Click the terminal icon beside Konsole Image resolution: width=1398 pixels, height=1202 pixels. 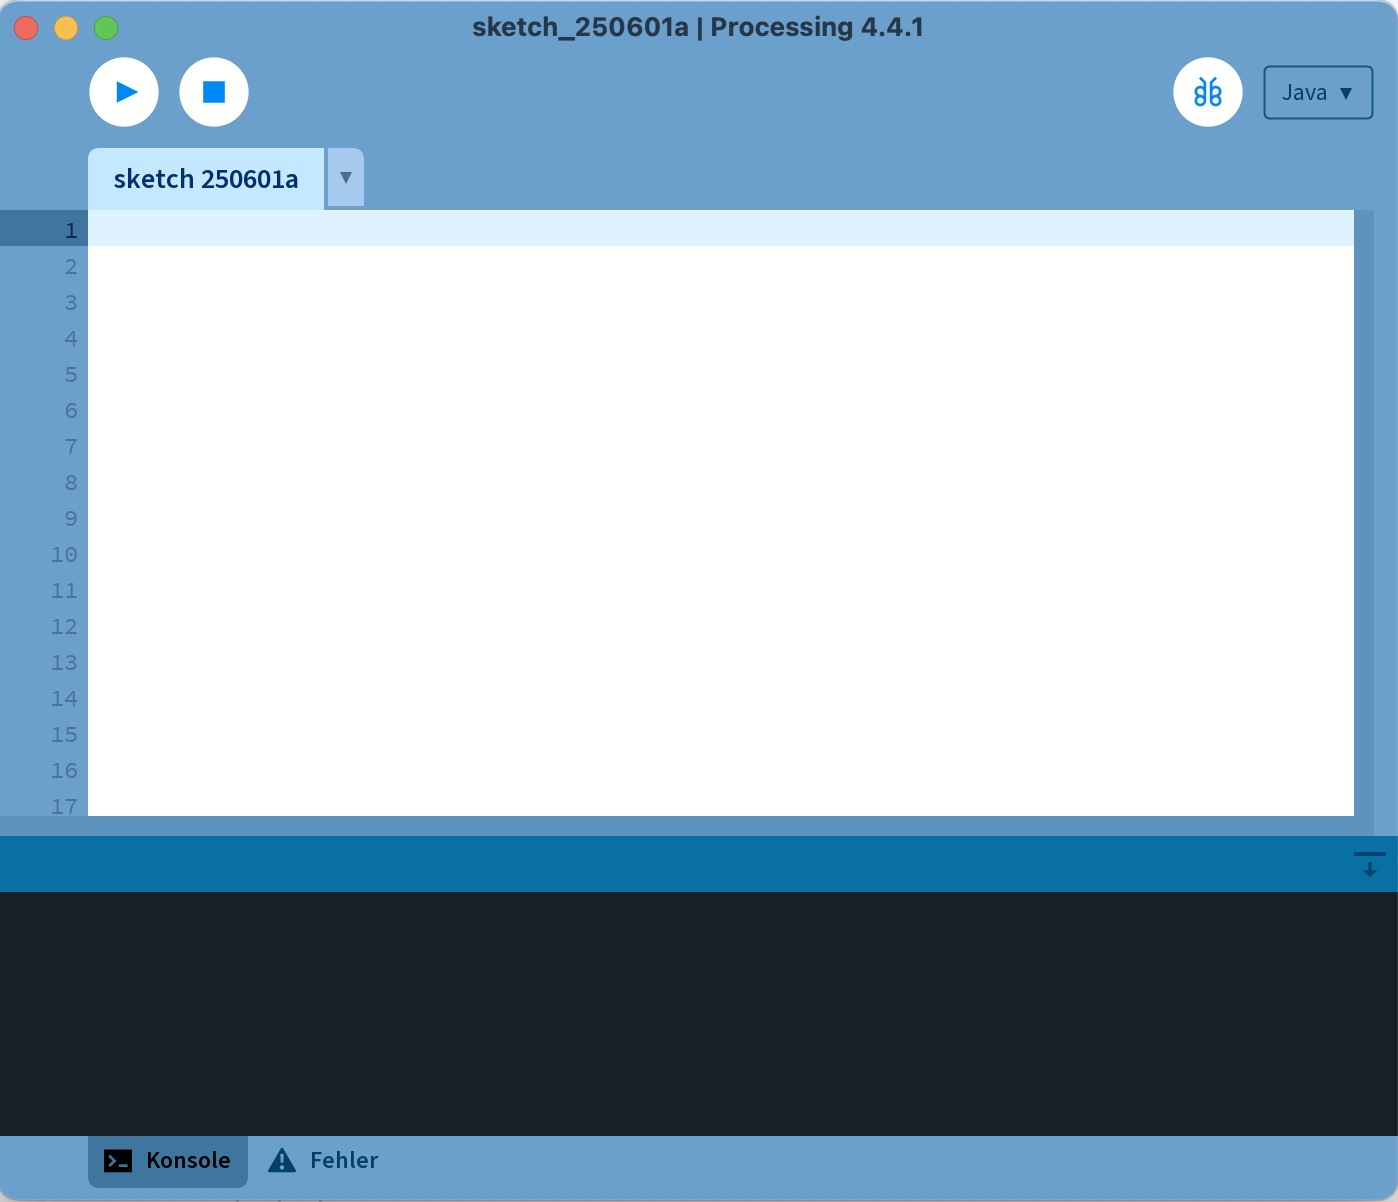coord(119,1160)
